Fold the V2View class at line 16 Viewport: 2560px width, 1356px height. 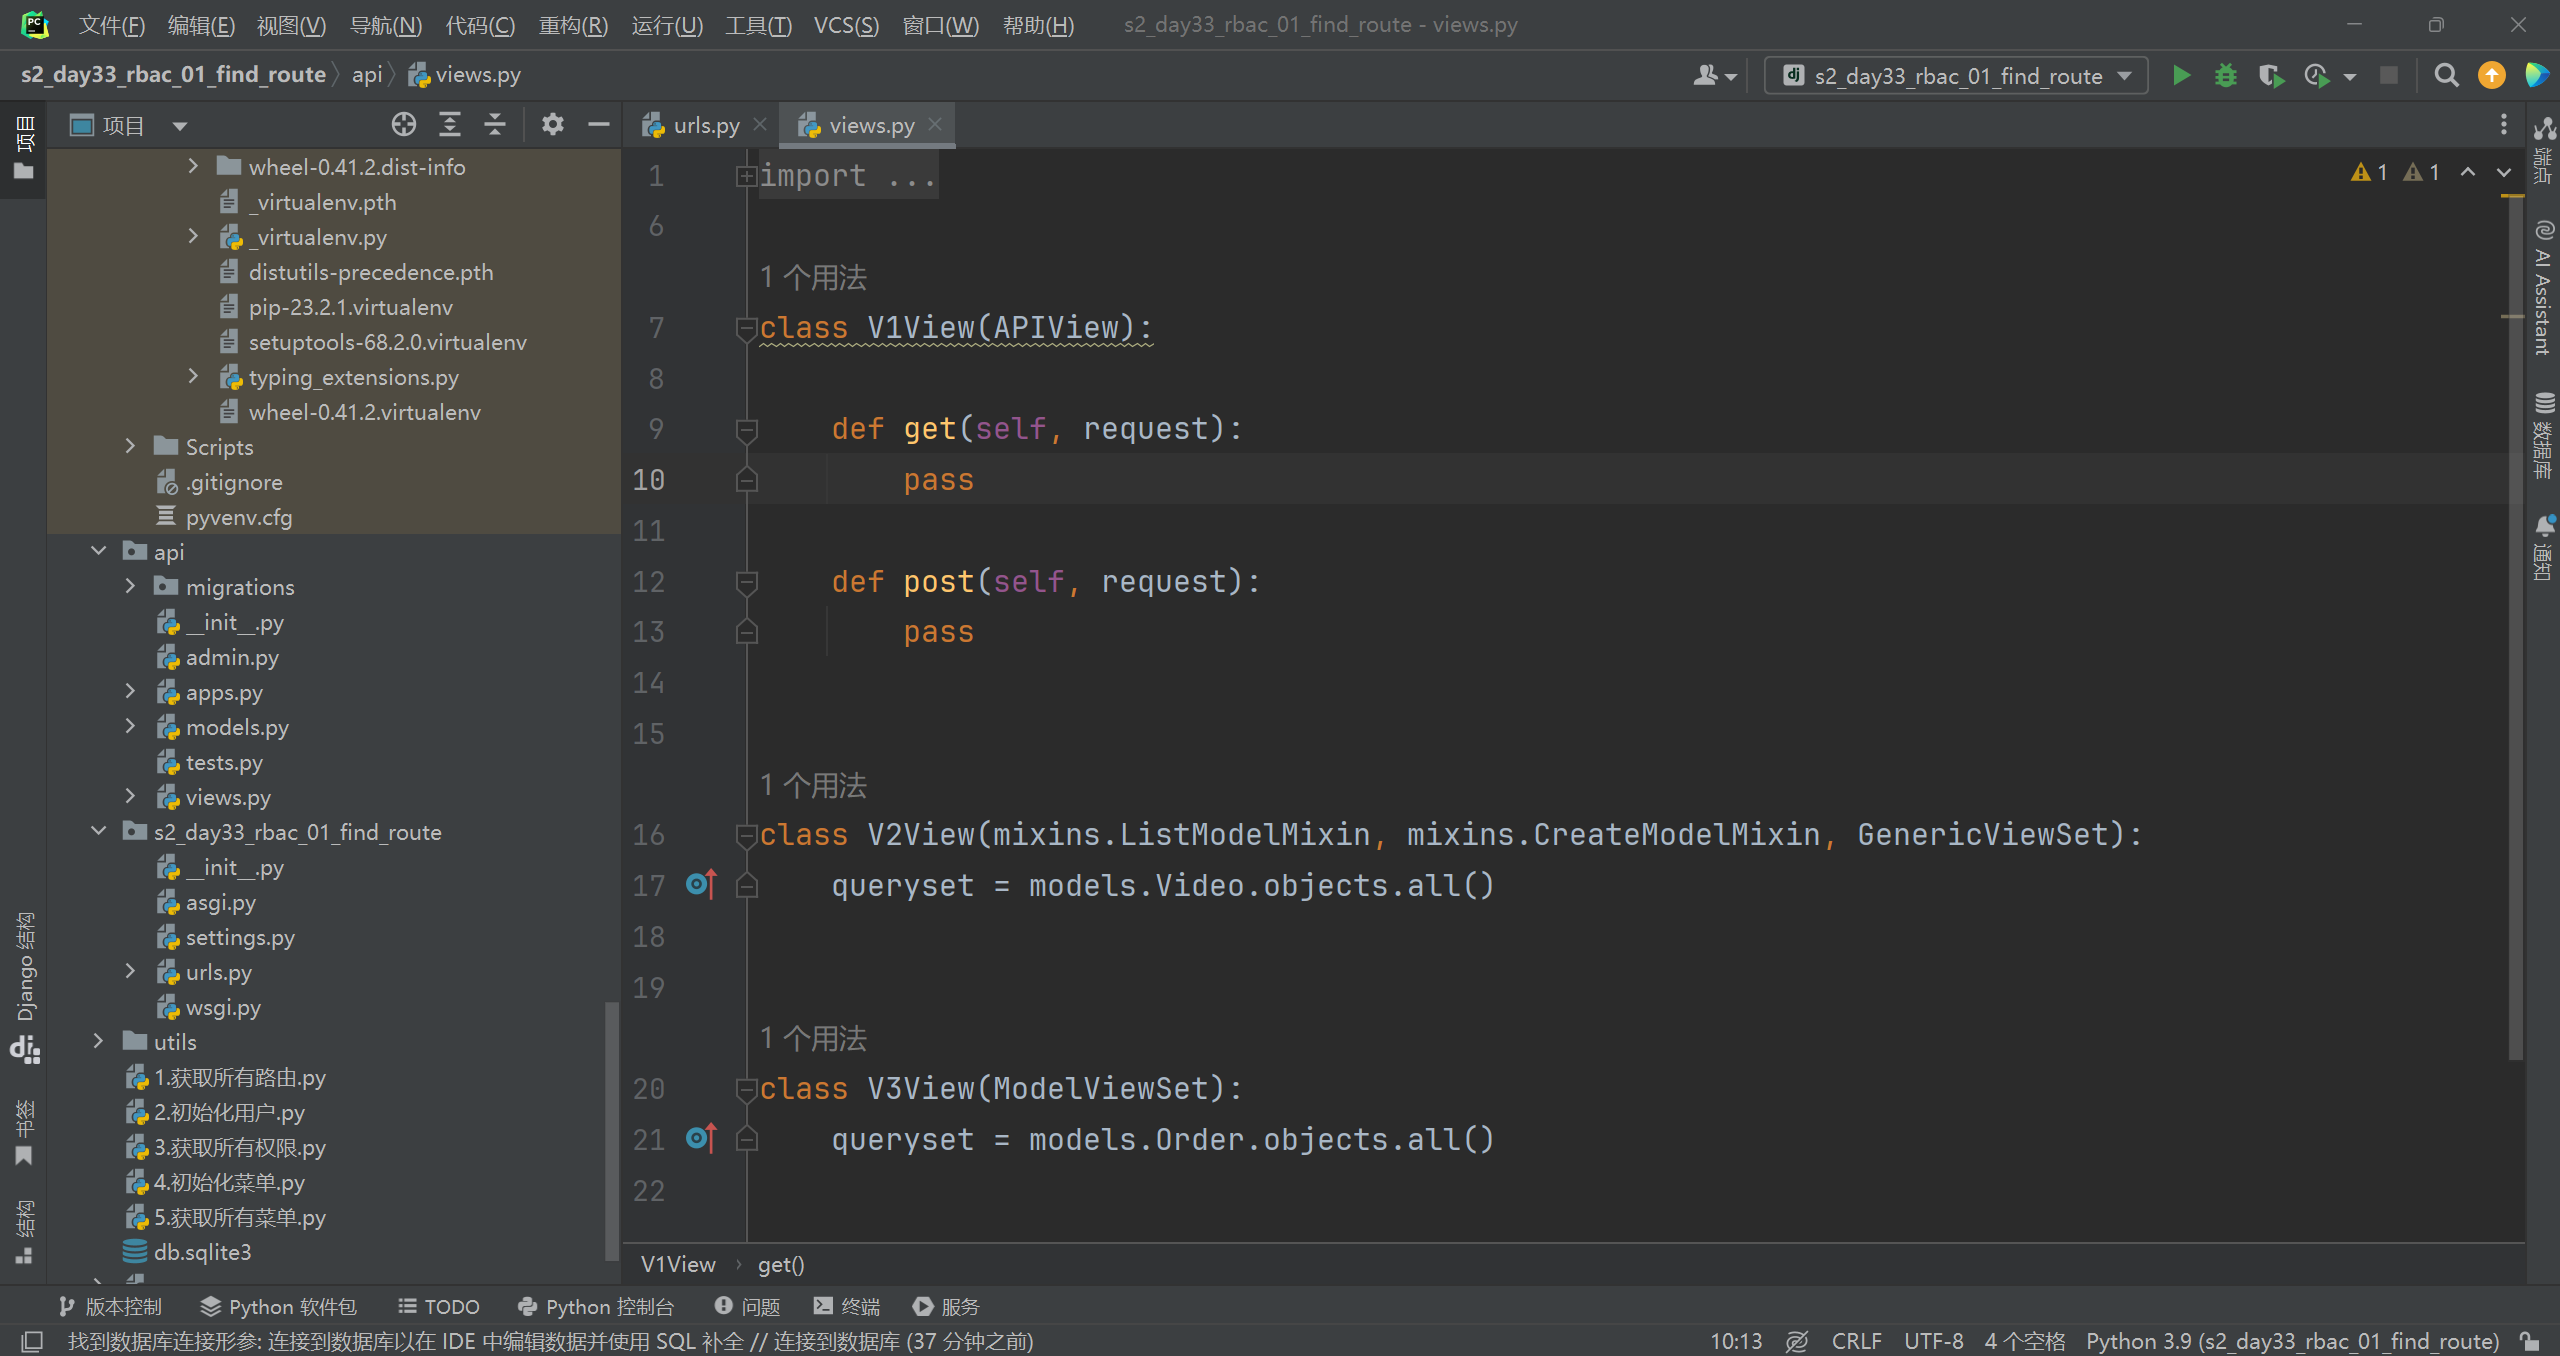click(746, 835)
